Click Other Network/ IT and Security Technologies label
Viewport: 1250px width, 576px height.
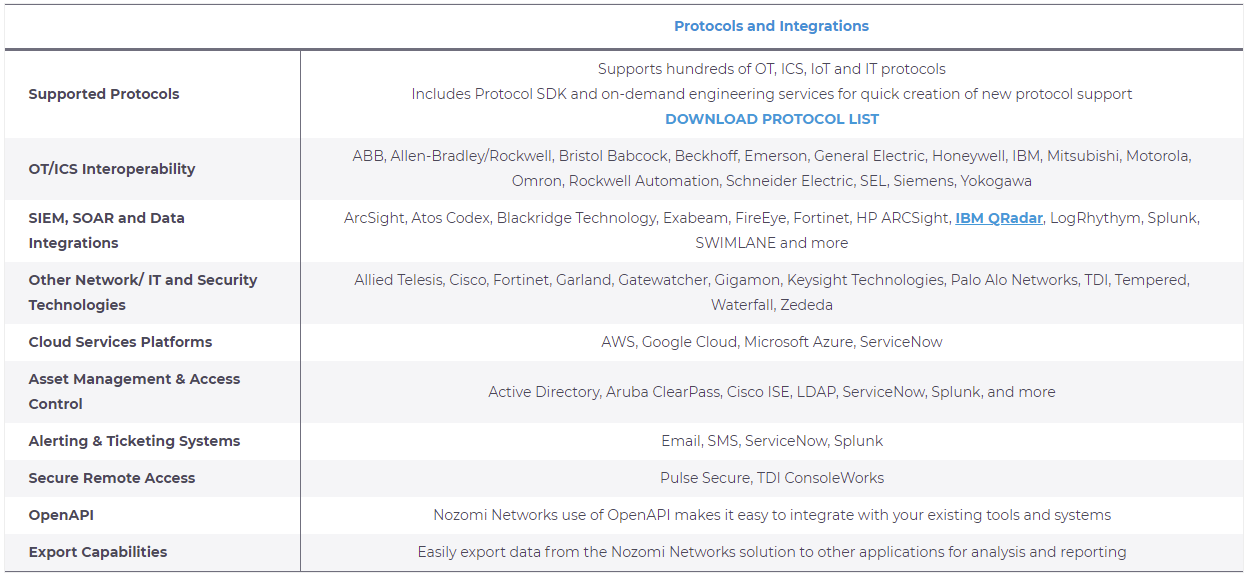click(x=142, y=292)
